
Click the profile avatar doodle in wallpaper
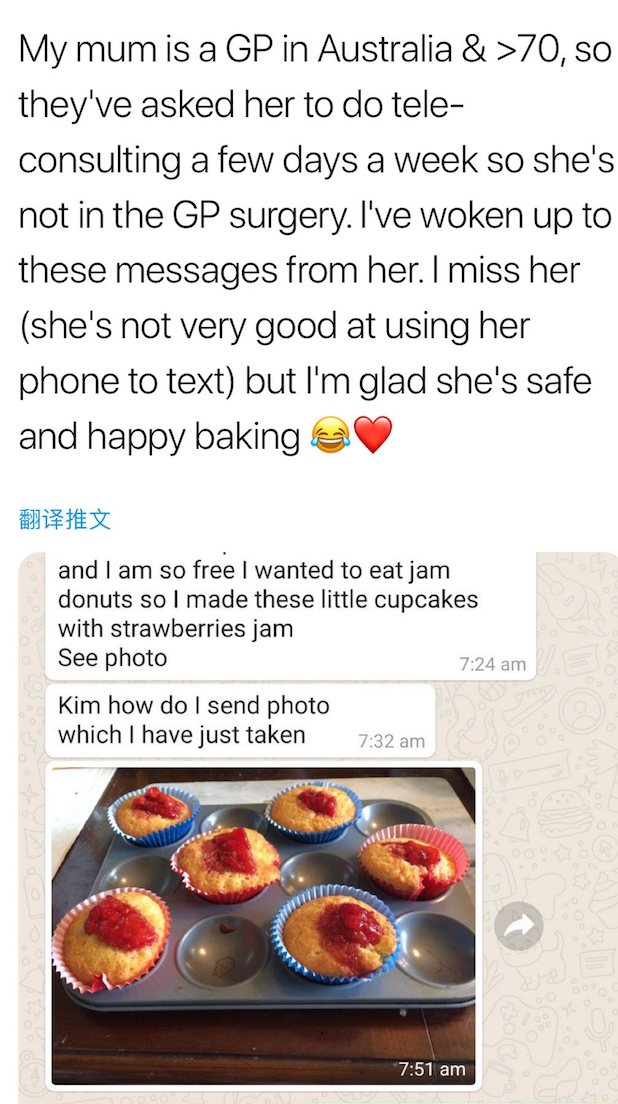[x=582, y=711]
